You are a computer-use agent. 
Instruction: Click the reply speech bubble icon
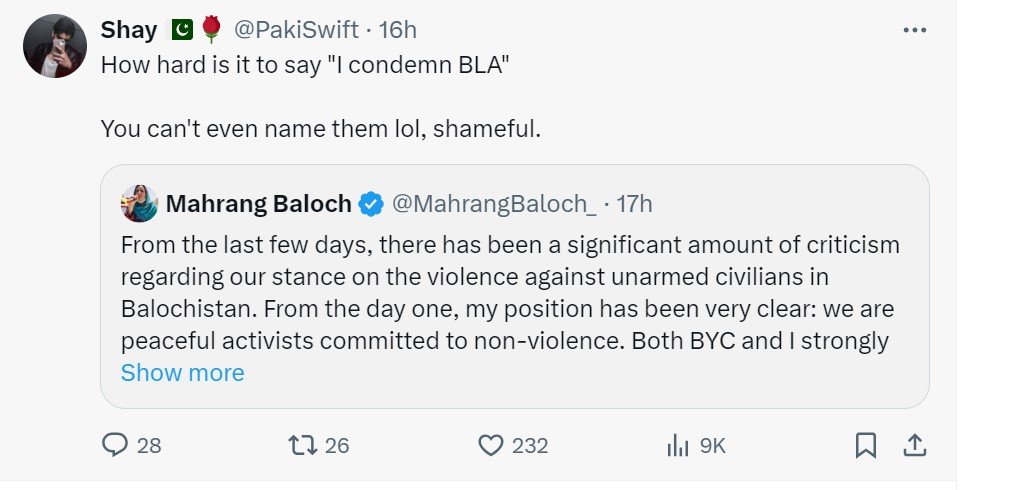point(116,445)
